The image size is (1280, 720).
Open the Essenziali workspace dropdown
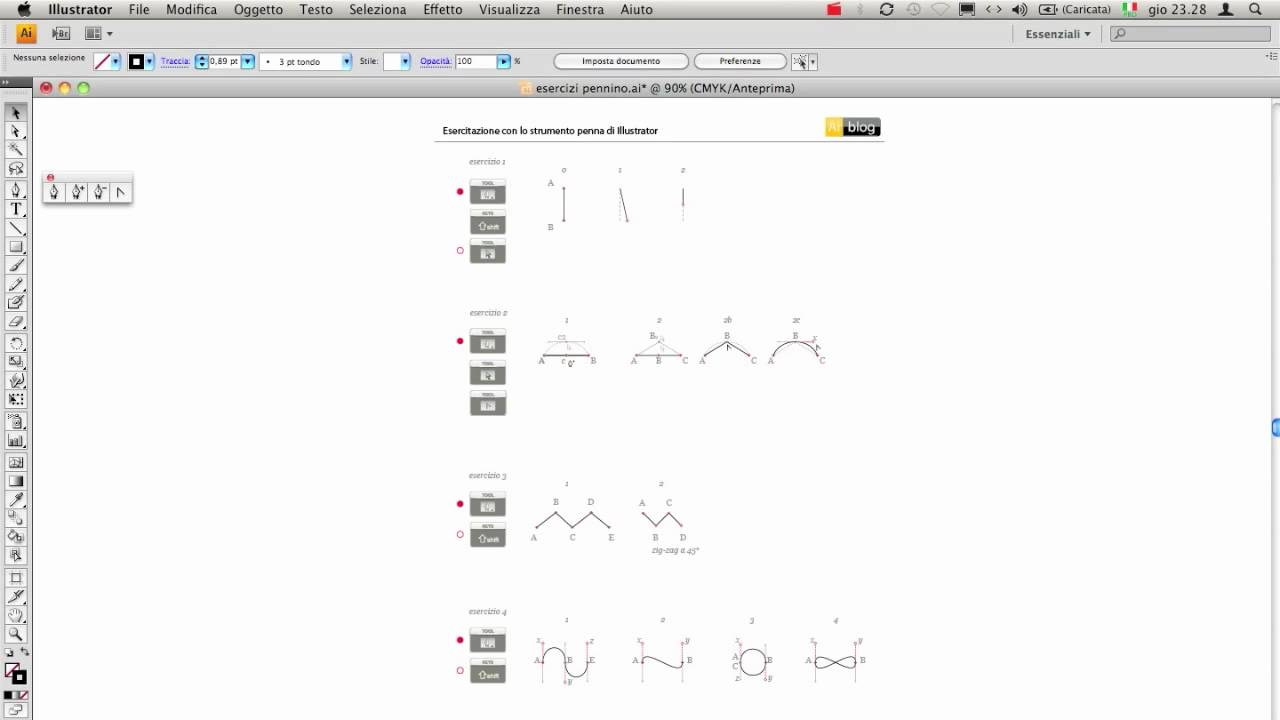(1058, 34)
